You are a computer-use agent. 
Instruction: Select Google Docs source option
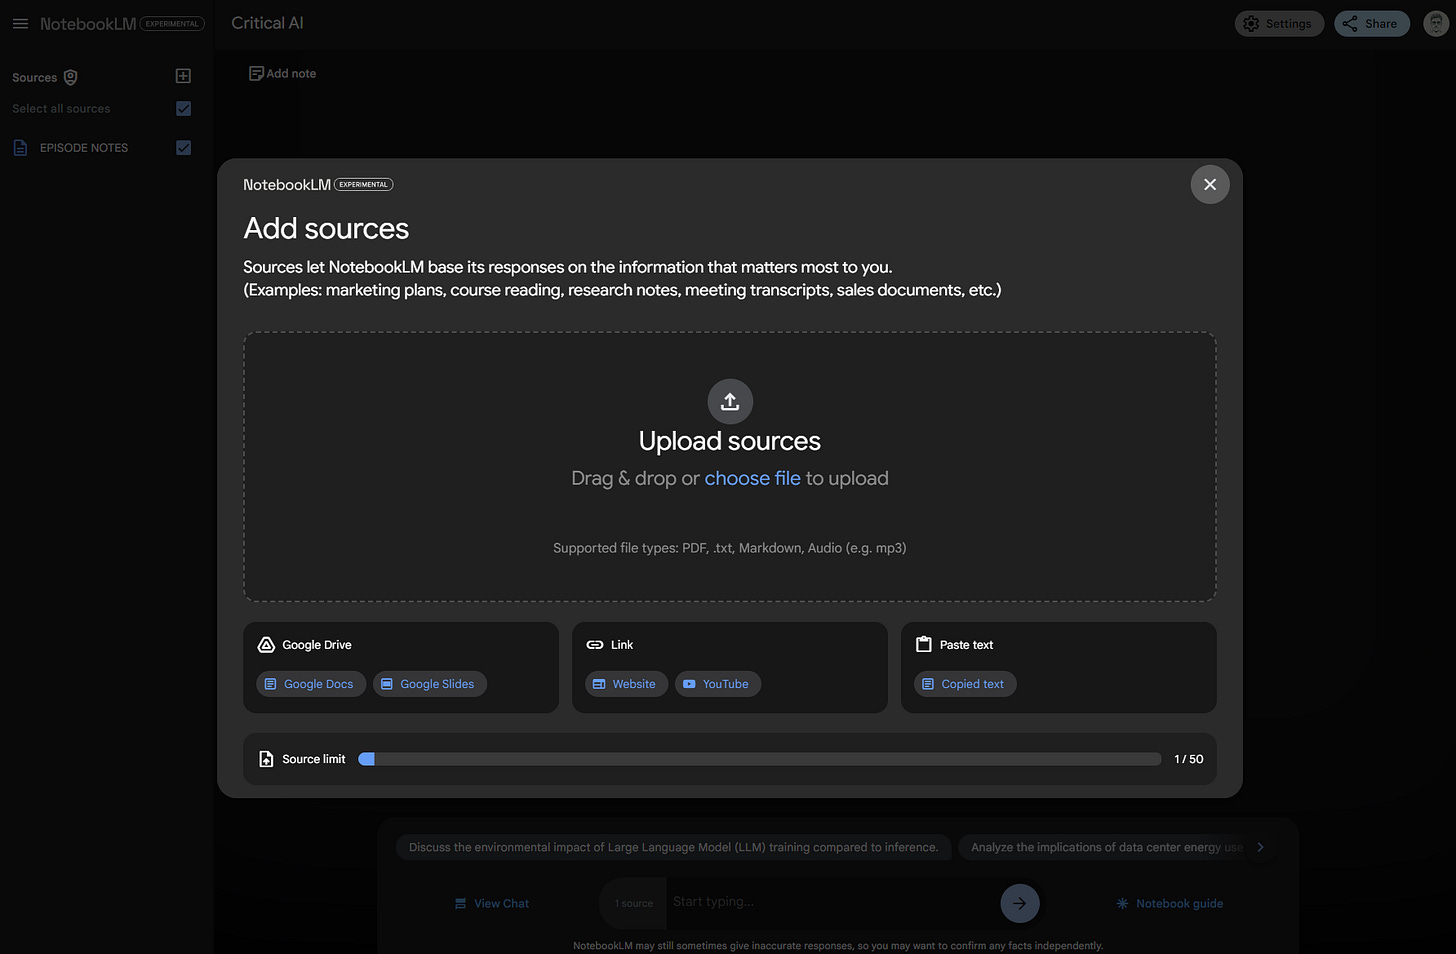tap(311, 684)
